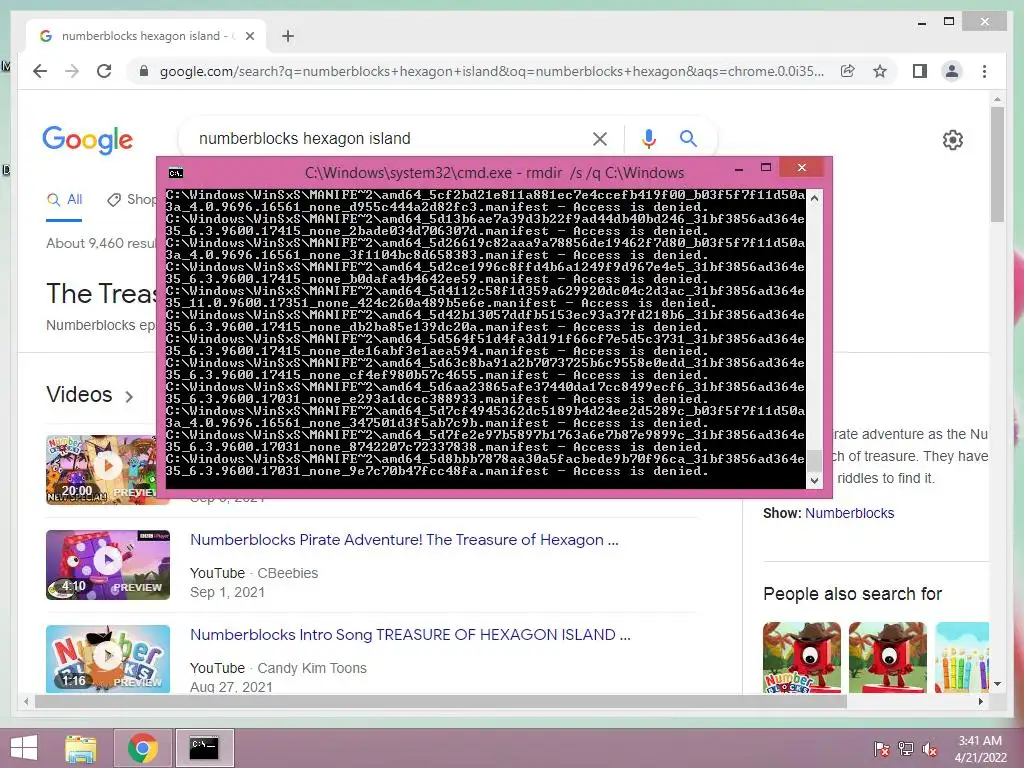Open the Windows Start button
This screenshot has height=768, width=1024.
pyautogui.click(x=24, y=748)
